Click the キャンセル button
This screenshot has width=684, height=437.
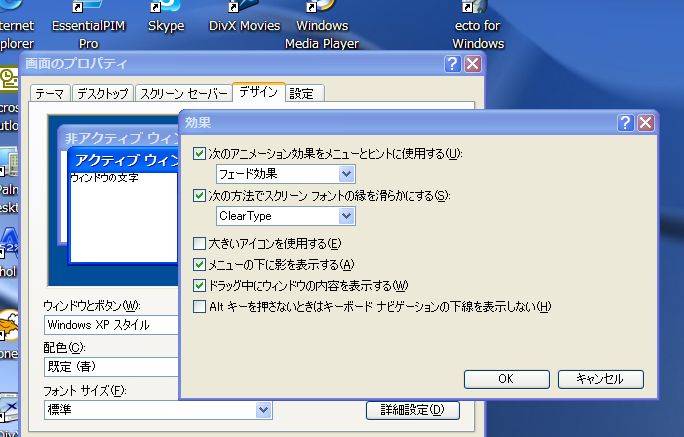click(x=600, y=379)
